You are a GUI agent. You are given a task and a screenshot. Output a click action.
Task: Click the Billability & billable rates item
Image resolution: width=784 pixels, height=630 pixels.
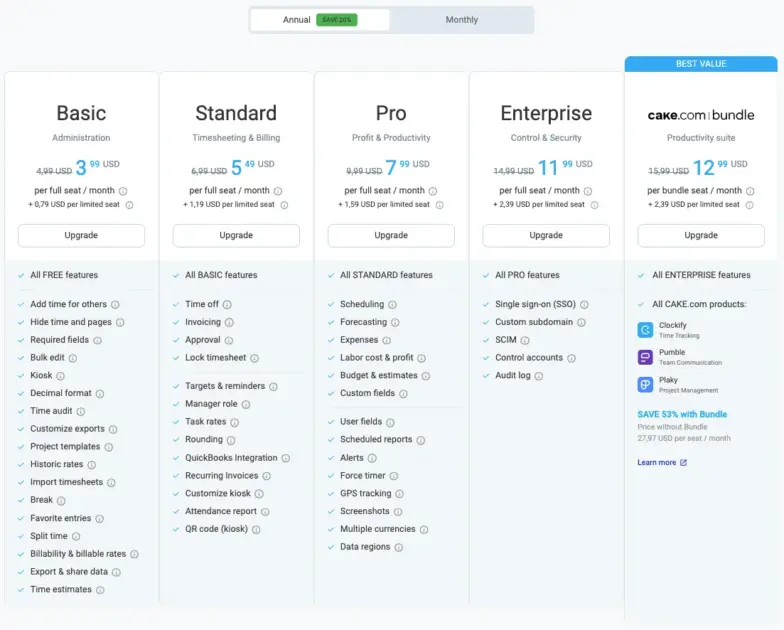click(78, 554)
